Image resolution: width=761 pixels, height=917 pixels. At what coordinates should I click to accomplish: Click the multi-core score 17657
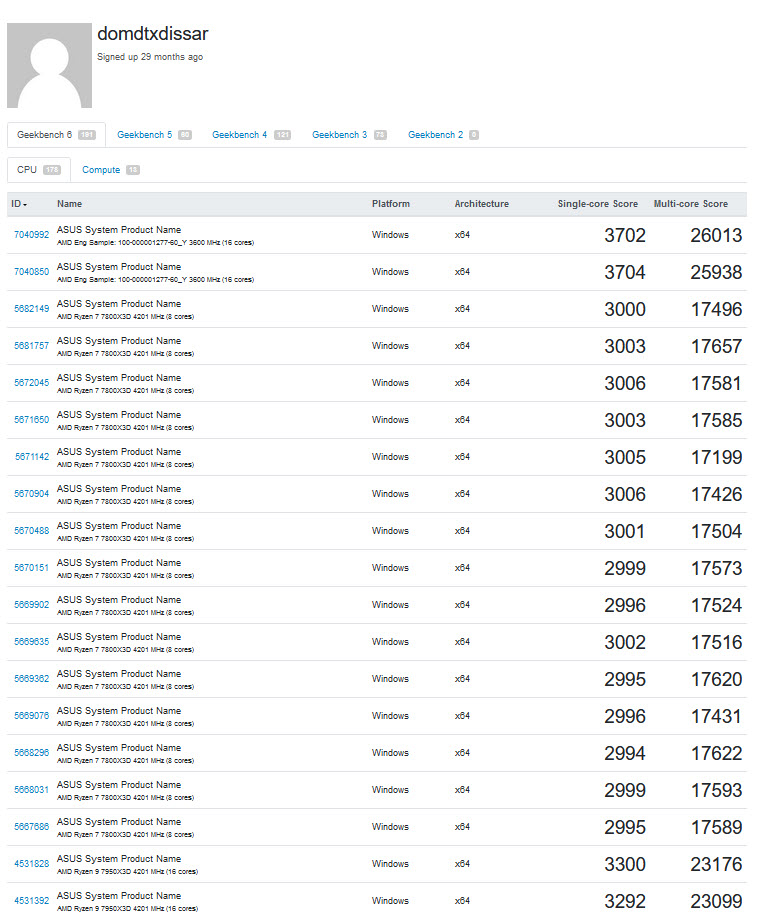click(x=717, y=346)
